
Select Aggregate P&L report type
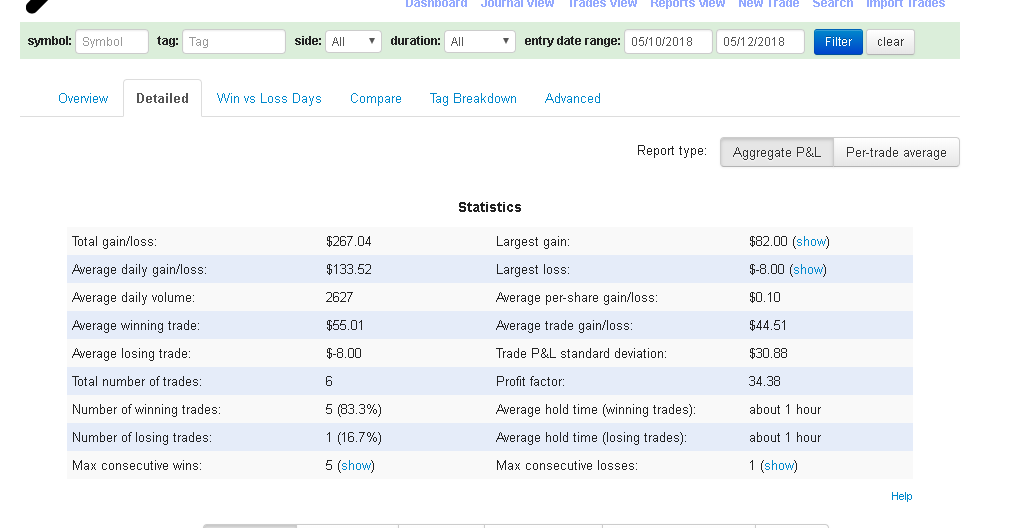click(x=776, y=152)
